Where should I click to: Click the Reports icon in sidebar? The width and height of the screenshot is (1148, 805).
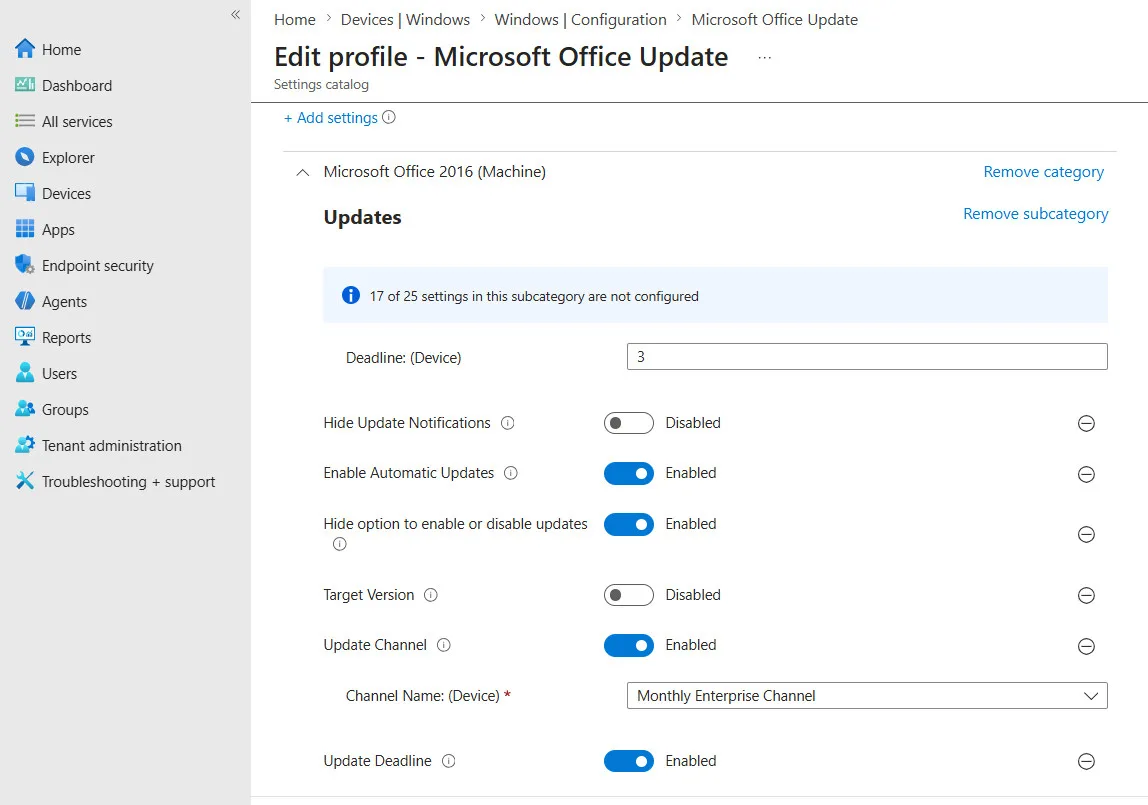click(25, 337)
